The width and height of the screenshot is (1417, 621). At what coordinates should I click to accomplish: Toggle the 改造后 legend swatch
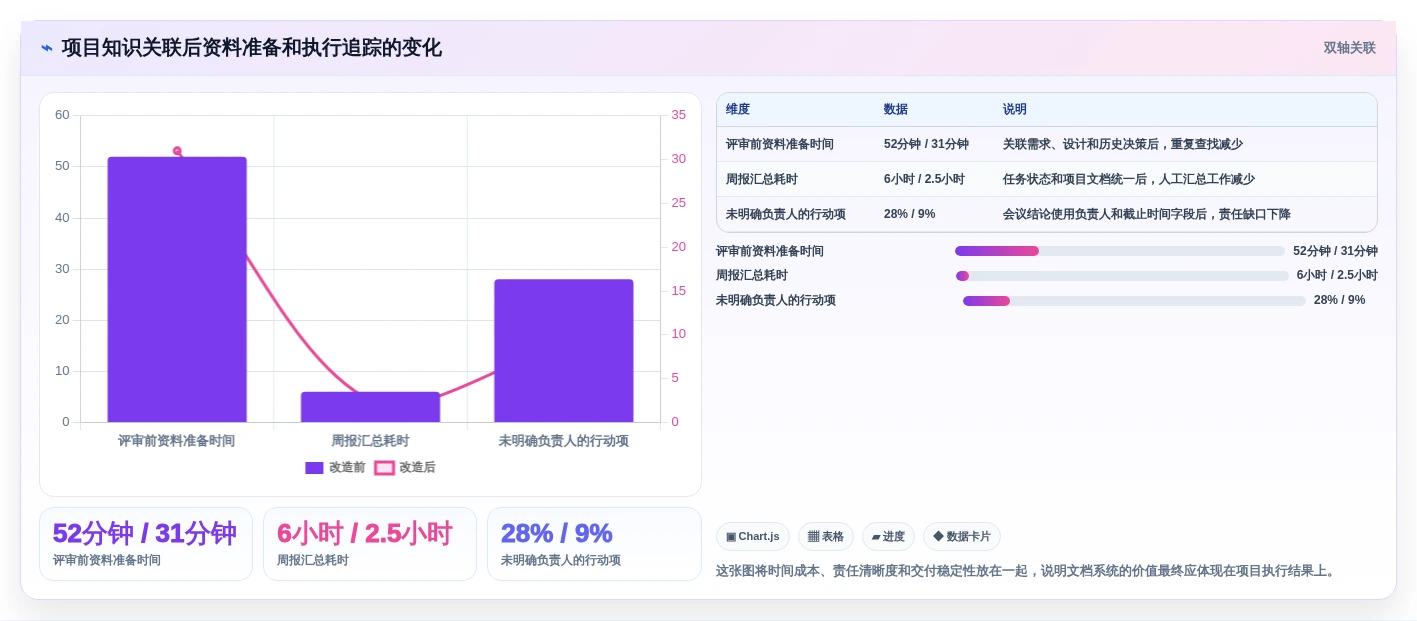[384, 468]
